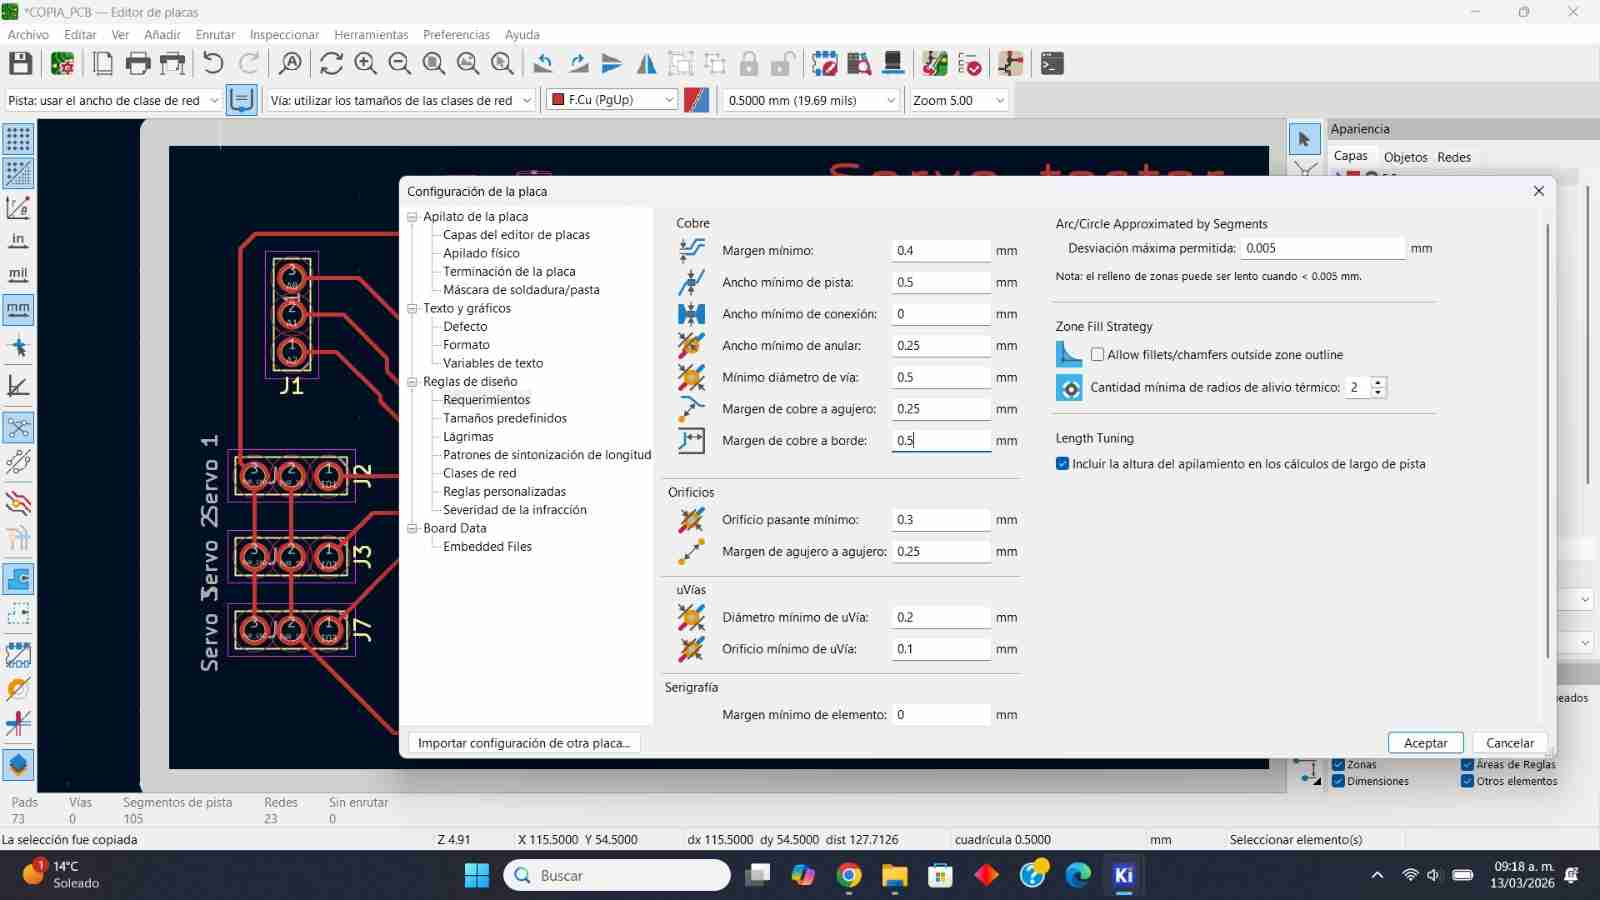The height and width of the screenshot is (900, 1600).
Task: Open the Preferencias menu
Action: click(x=456, y=34)
